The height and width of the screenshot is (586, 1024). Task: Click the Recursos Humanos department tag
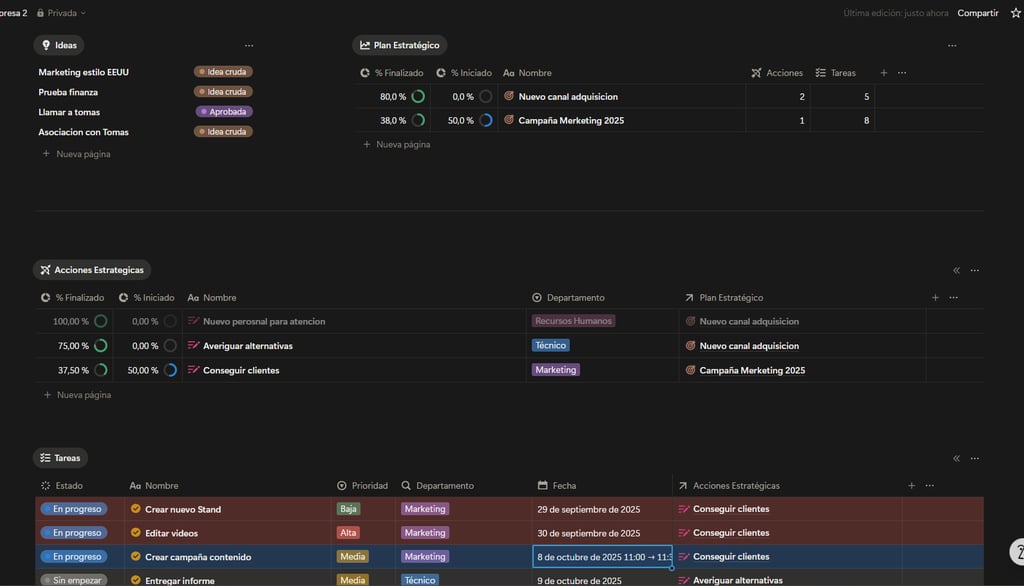(573, 321)
